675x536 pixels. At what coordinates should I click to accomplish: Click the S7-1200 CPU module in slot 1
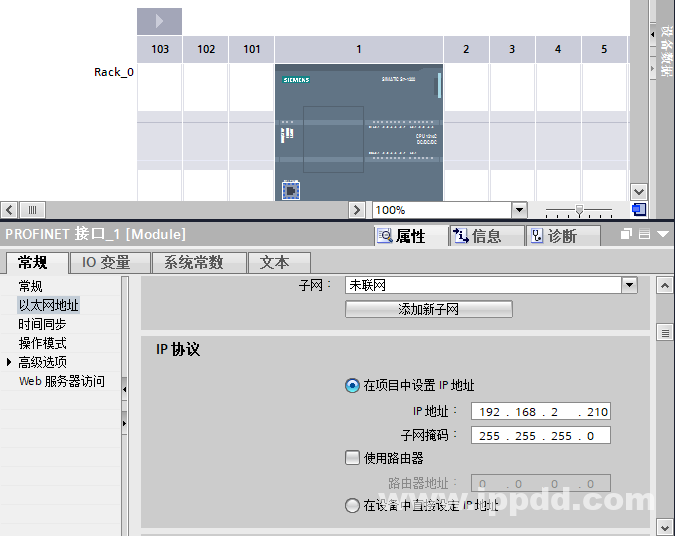click(359, 132)
